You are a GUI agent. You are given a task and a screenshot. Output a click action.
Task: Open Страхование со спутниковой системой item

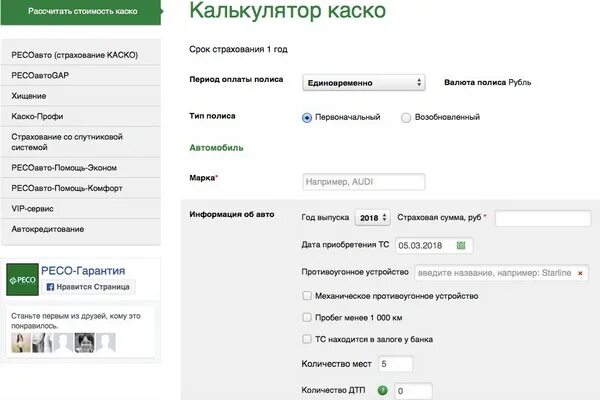pos(81,142)
